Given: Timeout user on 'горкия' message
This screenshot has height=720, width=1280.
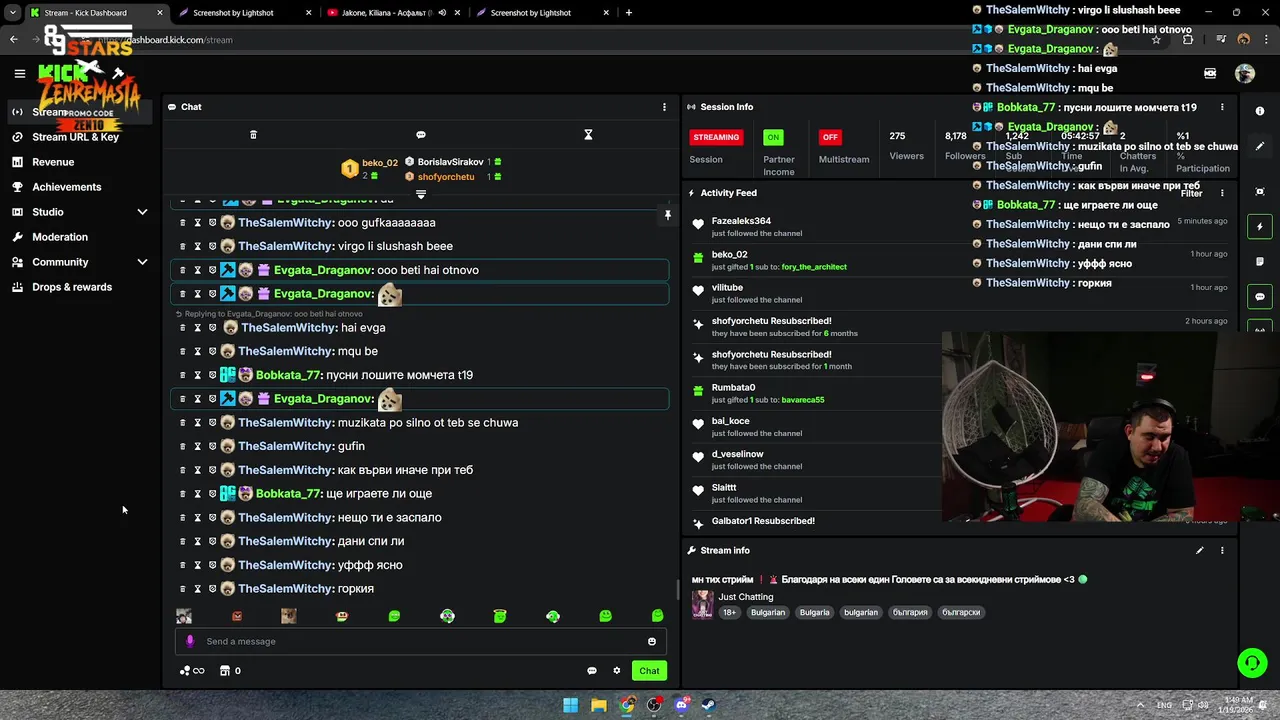Looking at the screenshot, I should point(197,589).
